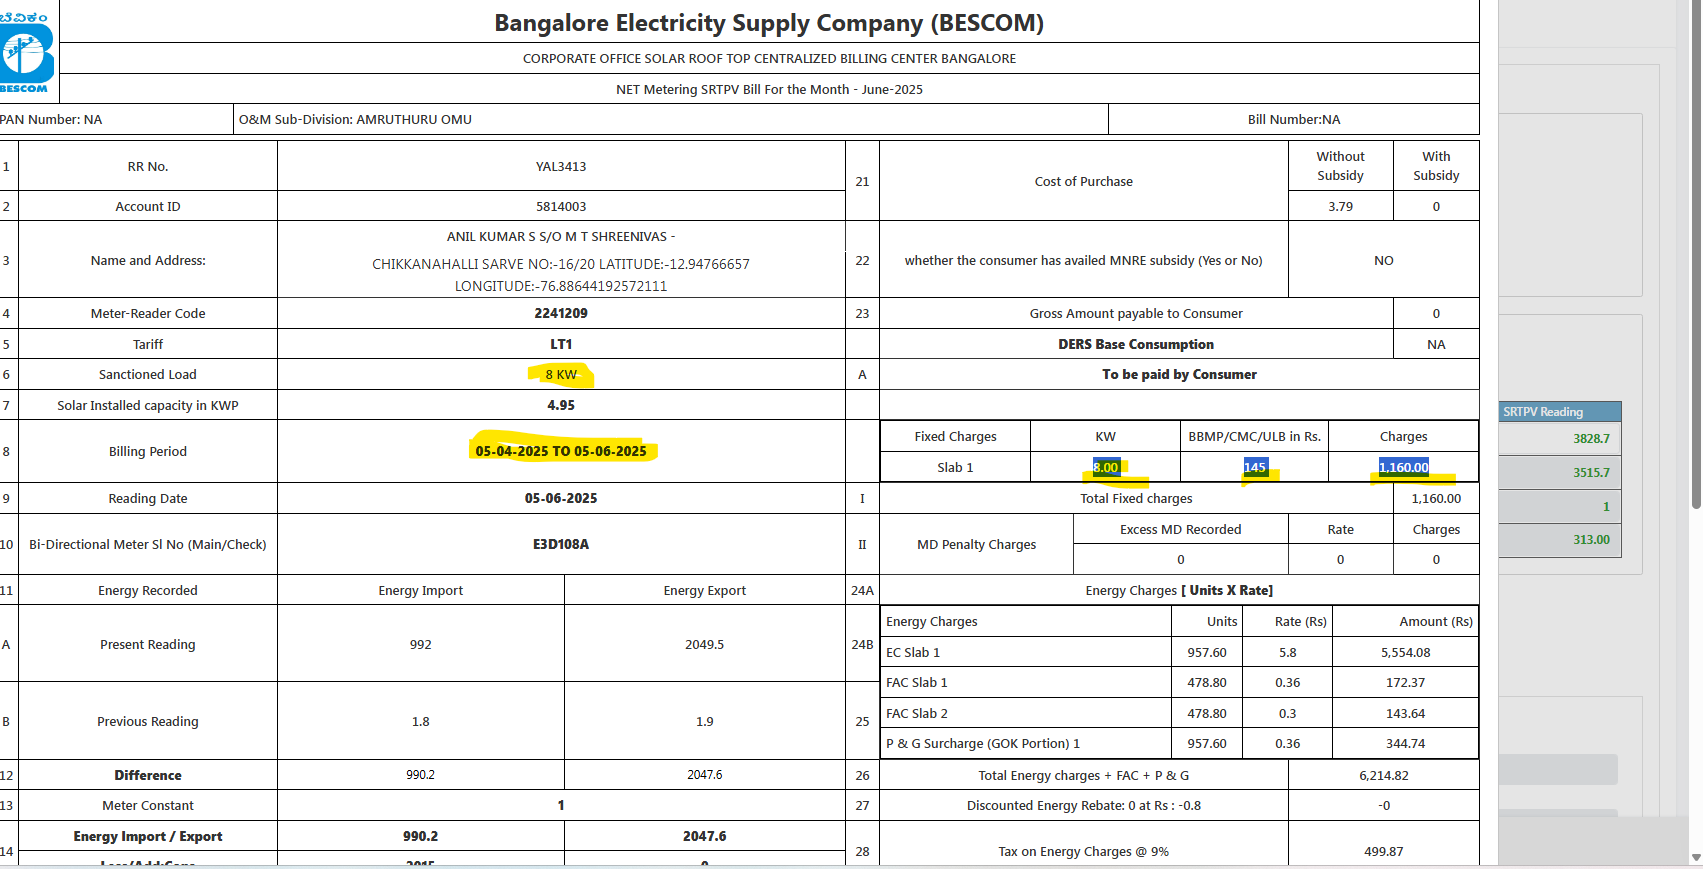Viewport: 1703px width, 869px height.
Task: Select the bold Energy Import / Export label
Action: pyautogui.click(x=148, y=837)
